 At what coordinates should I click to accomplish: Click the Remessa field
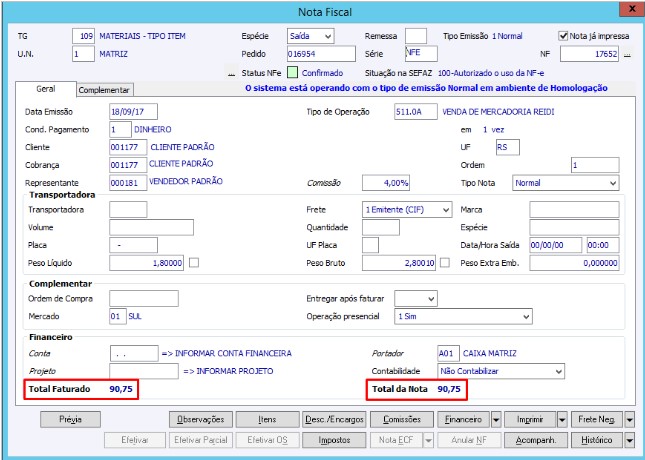(x=416, y=36)
